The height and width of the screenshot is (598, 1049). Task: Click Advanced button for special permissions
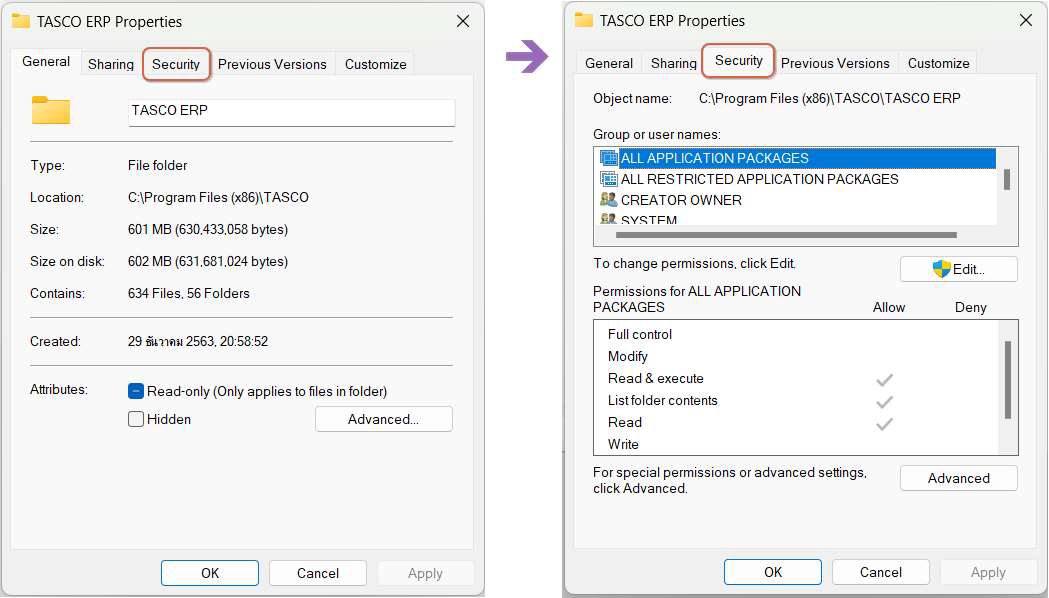958,478
